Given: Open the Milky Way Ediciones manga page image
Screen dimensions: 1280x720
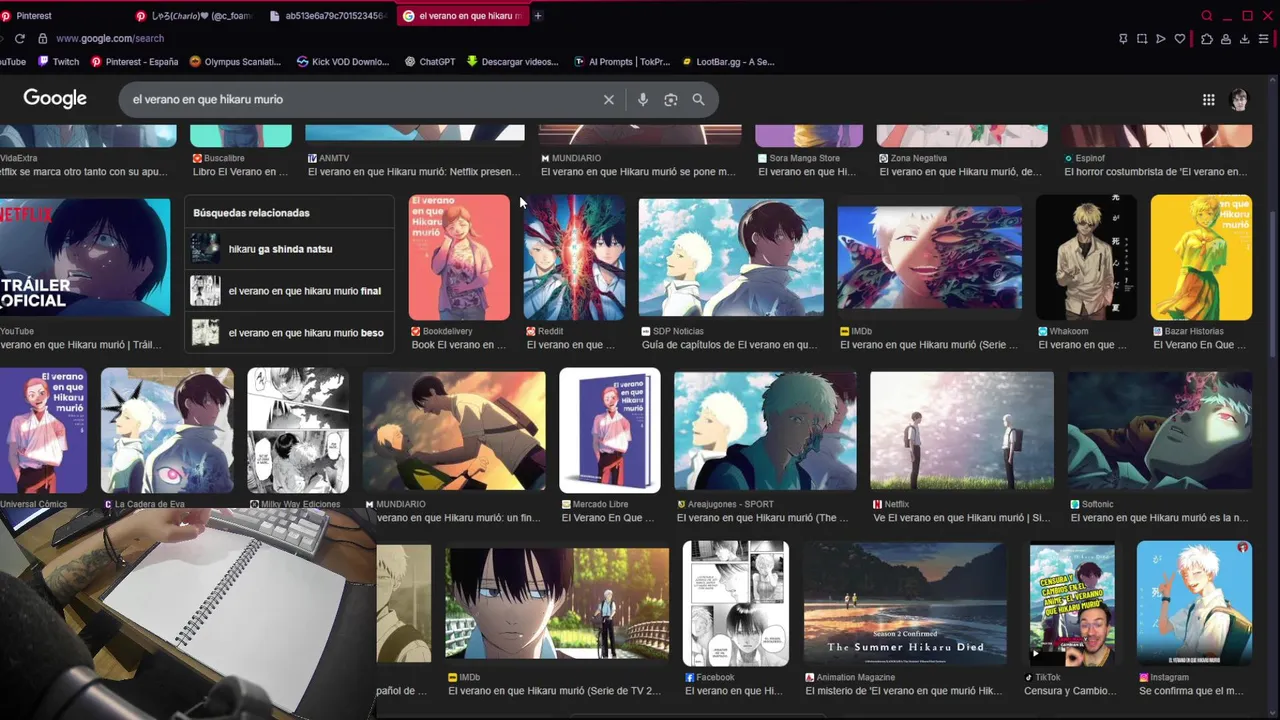Looking at the screenshot, I should [298, 430].
